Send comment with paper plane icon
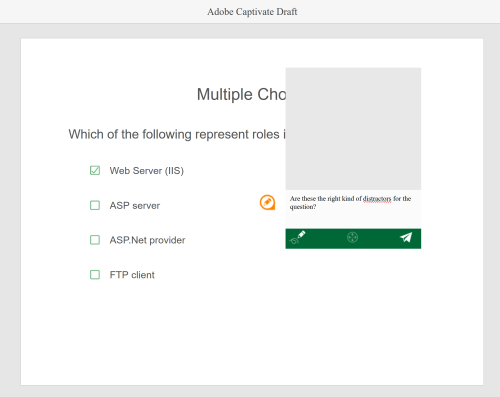 [406, 237]
